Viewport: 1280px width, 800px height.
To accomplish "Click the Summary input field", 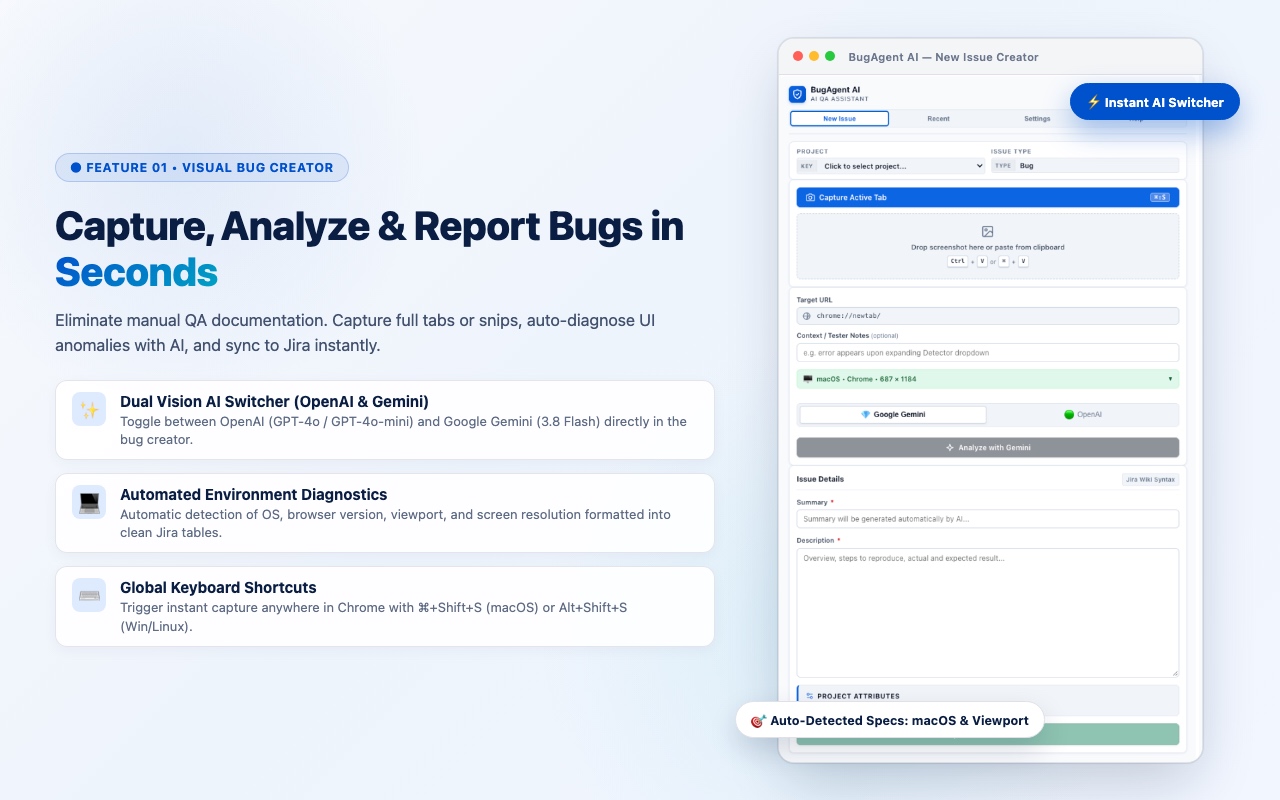I will [x=988, y=519].
